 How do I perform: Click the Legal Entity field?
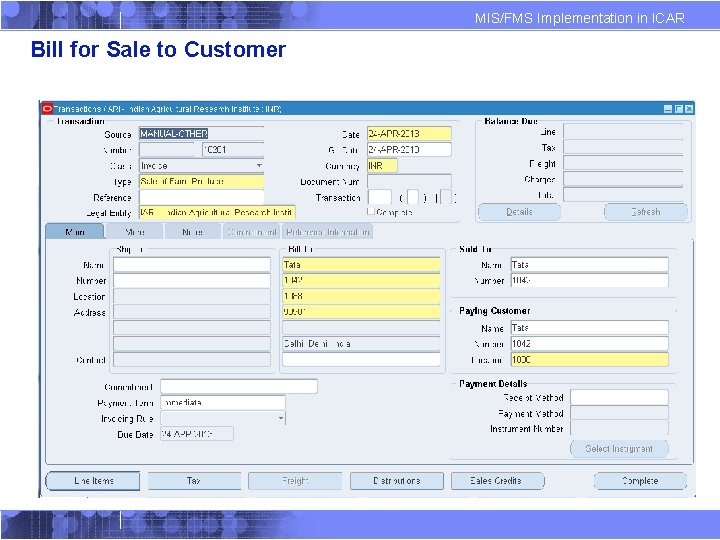click(217, 213)
